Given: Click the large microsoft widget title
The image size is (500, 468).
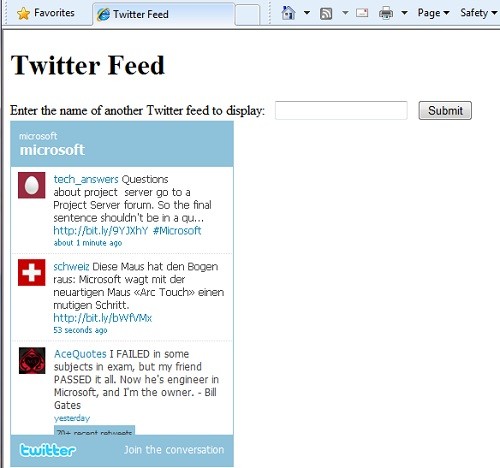Looking at the screenshot, I should point(52,150).
